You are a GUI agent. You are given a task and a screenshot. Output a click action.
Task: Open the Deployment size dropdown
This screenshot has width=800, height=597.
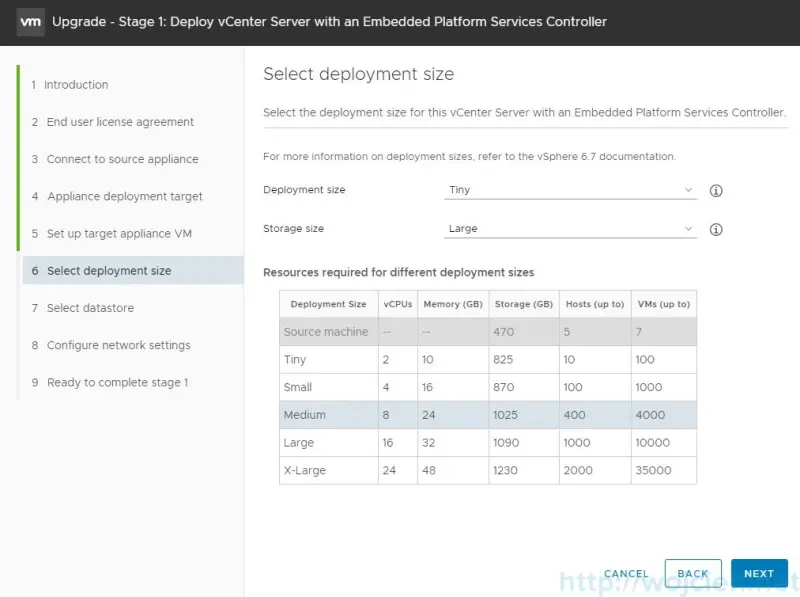click(x=570, y=190)
